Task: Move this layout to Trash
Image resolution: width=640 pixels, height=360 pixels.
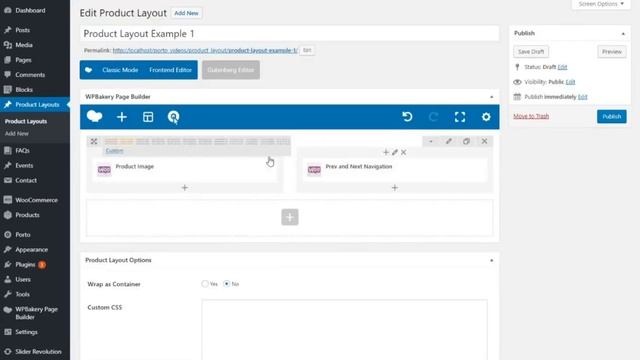Action: click(x=531, y=116)
